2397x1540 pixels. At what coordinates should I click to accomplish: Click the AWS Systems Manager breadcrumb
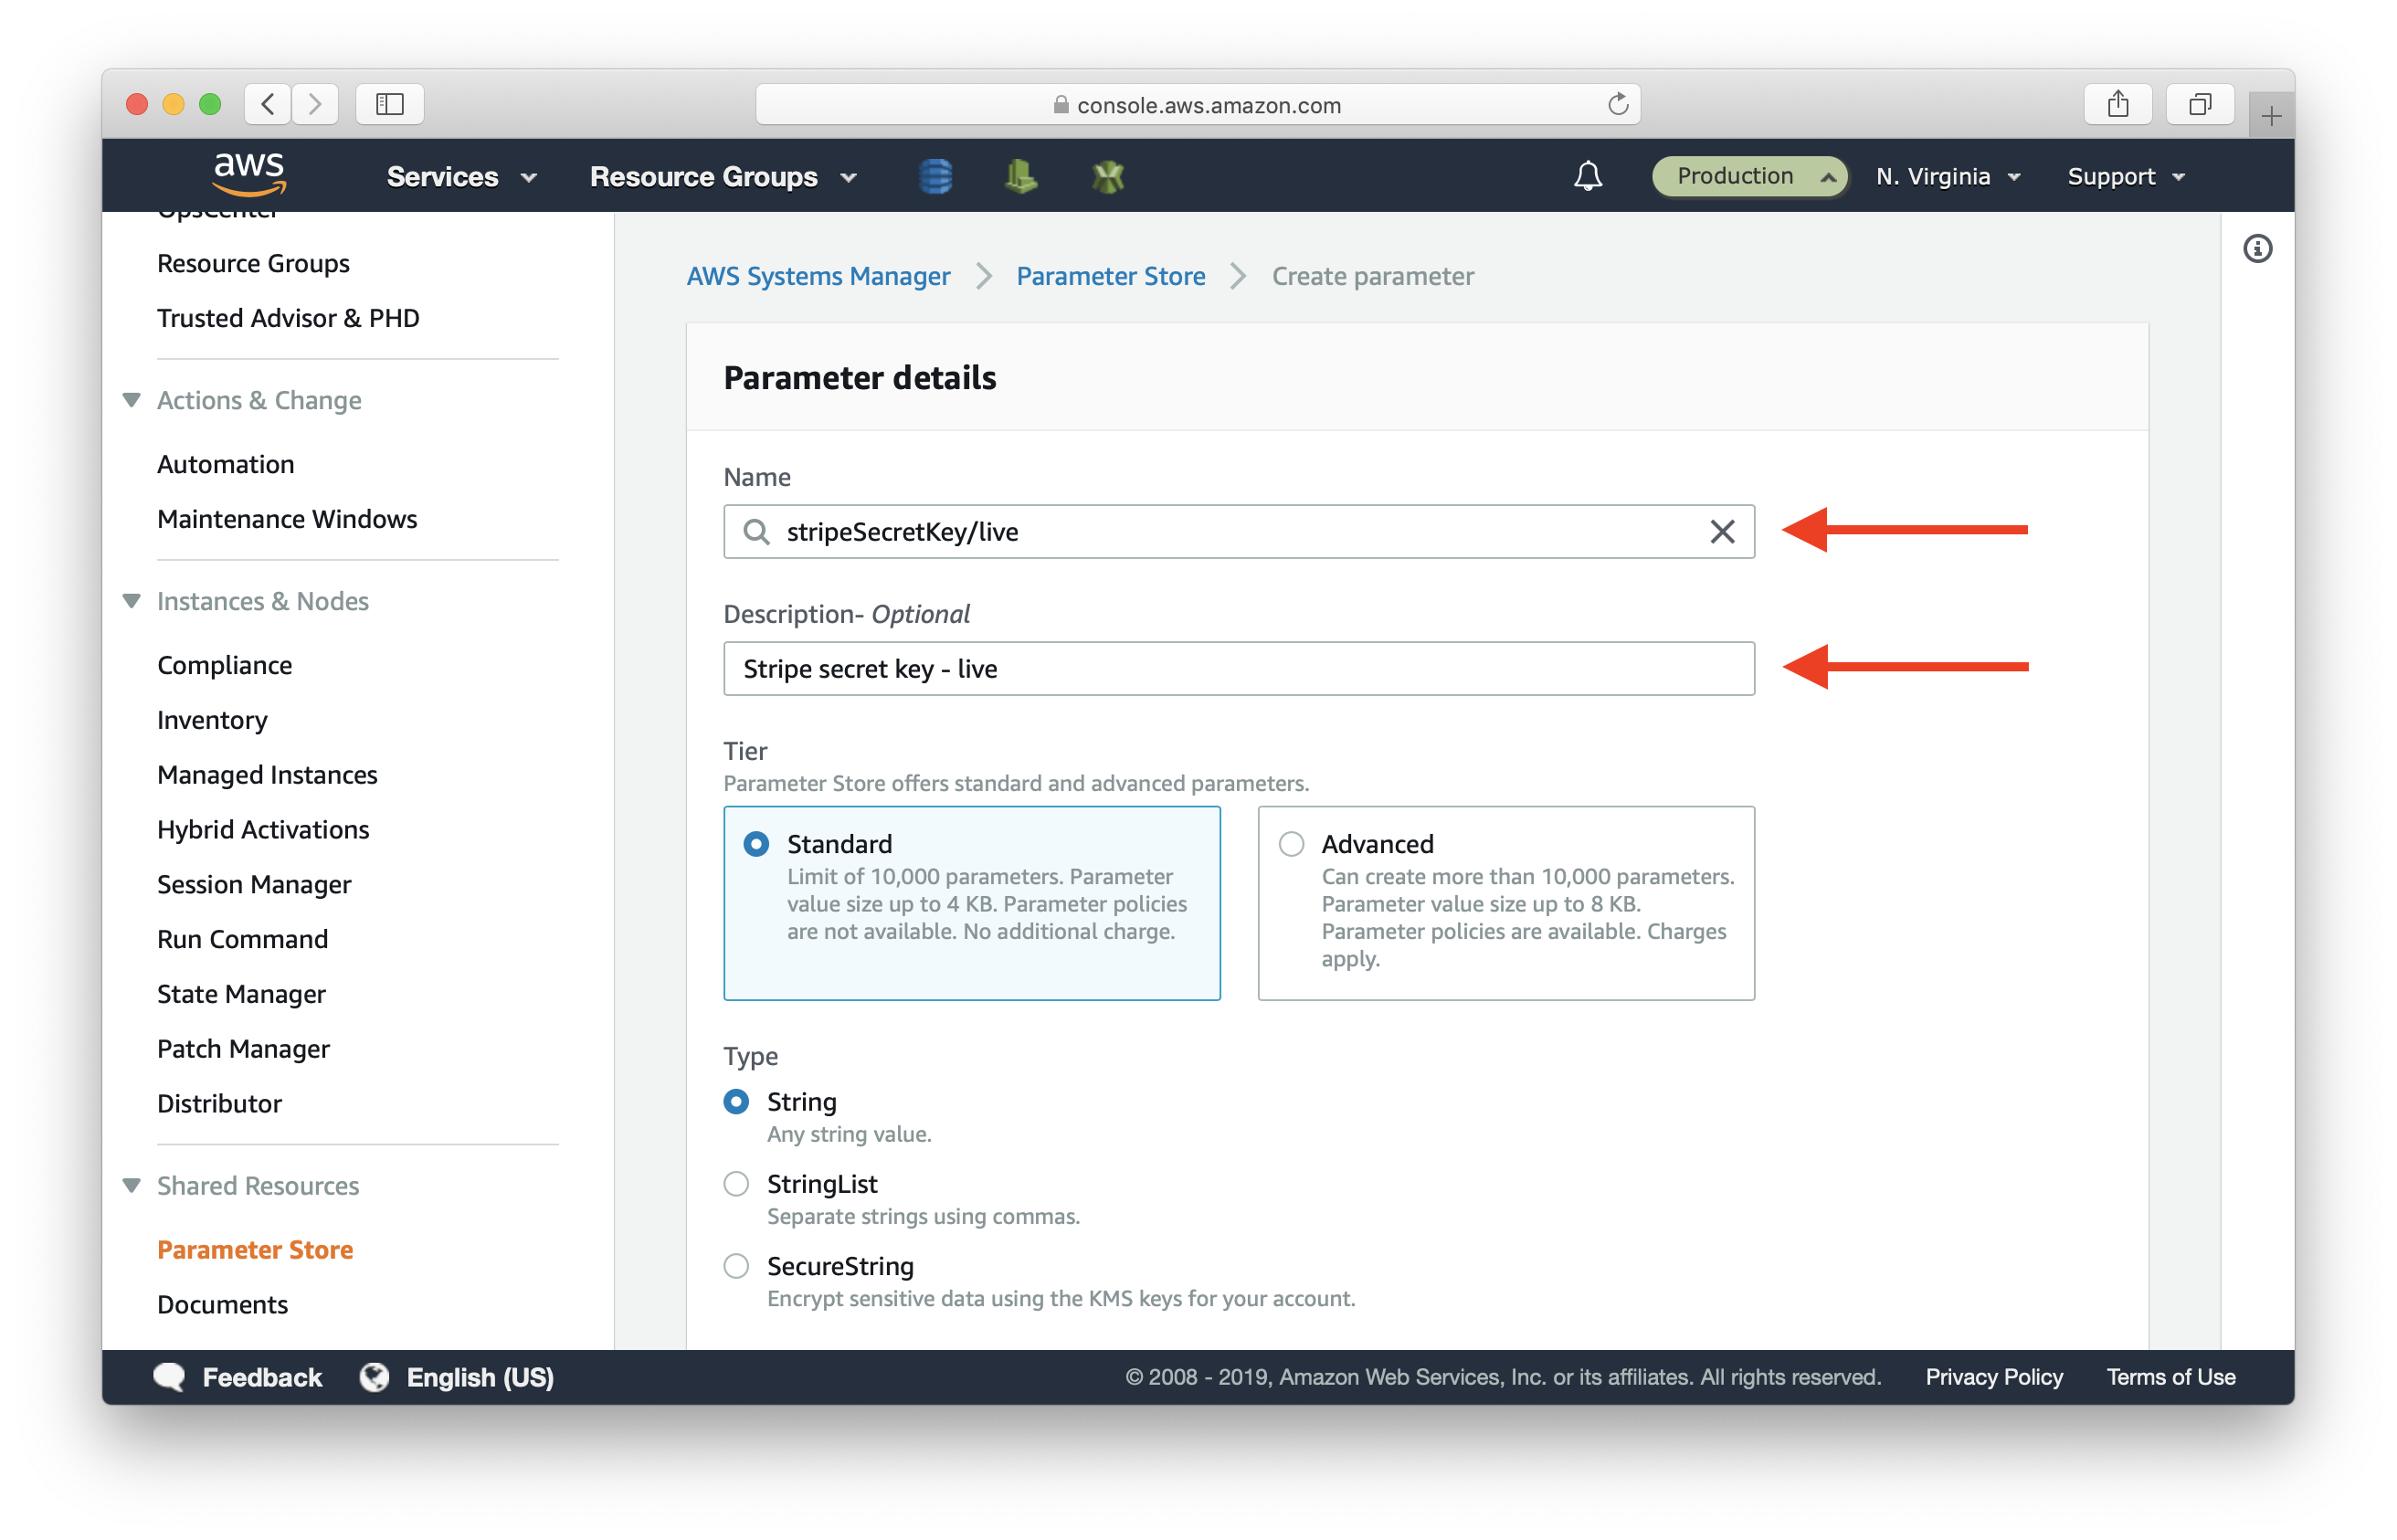816,276
